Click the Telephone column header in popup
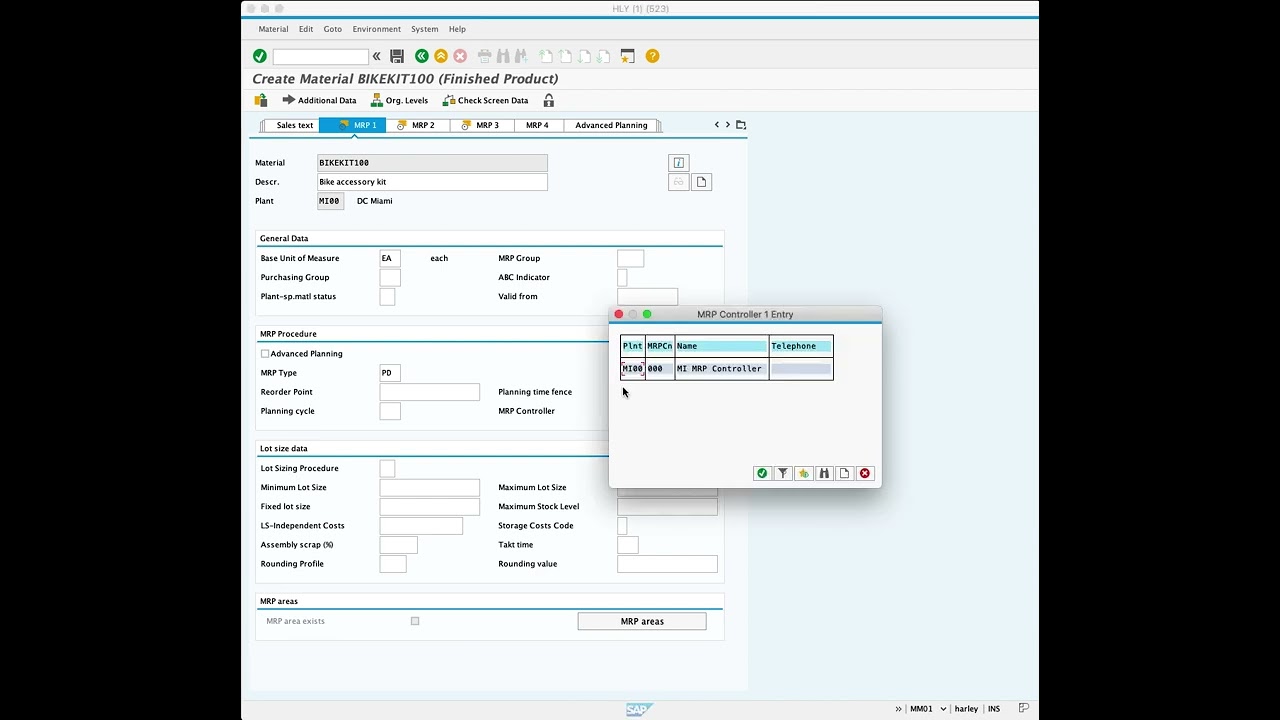Image resolution: width=1280 pixels, height=720 pixels. click(800, 346)
